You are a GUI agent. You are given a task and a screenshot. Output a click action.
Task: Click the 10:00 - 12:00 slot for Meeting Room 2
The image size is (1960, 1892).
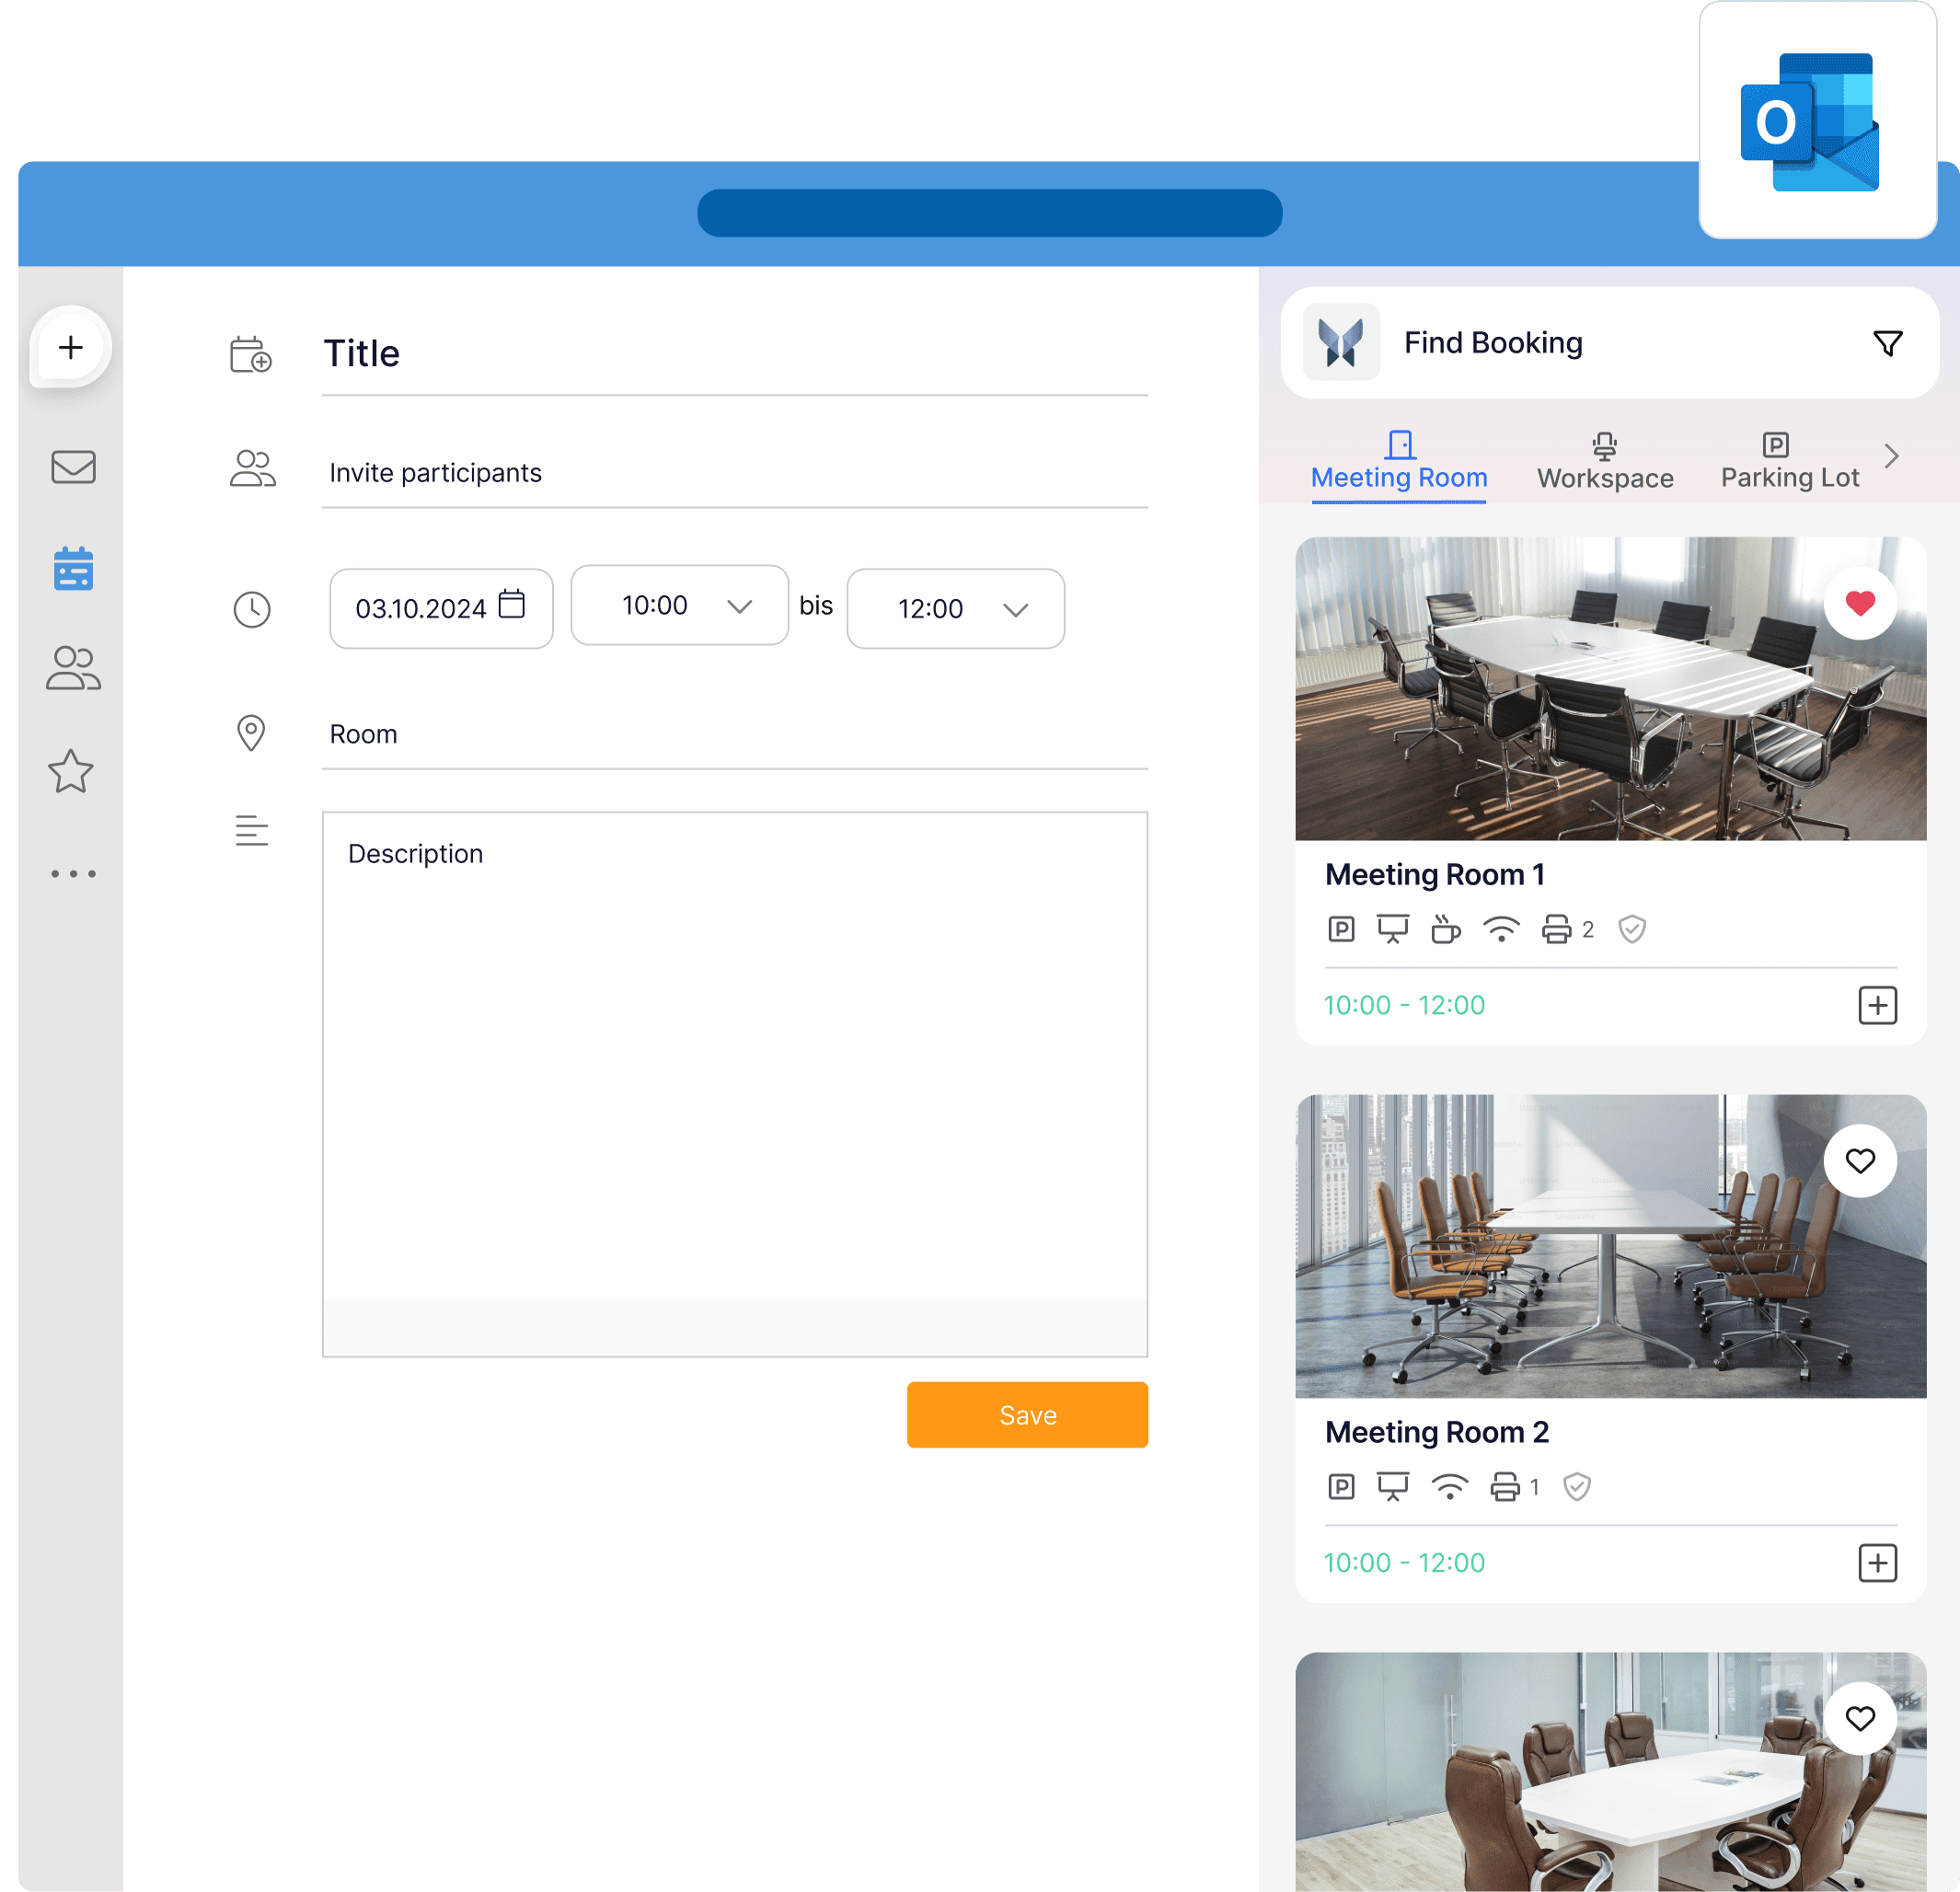[x=1404, y=1562]
